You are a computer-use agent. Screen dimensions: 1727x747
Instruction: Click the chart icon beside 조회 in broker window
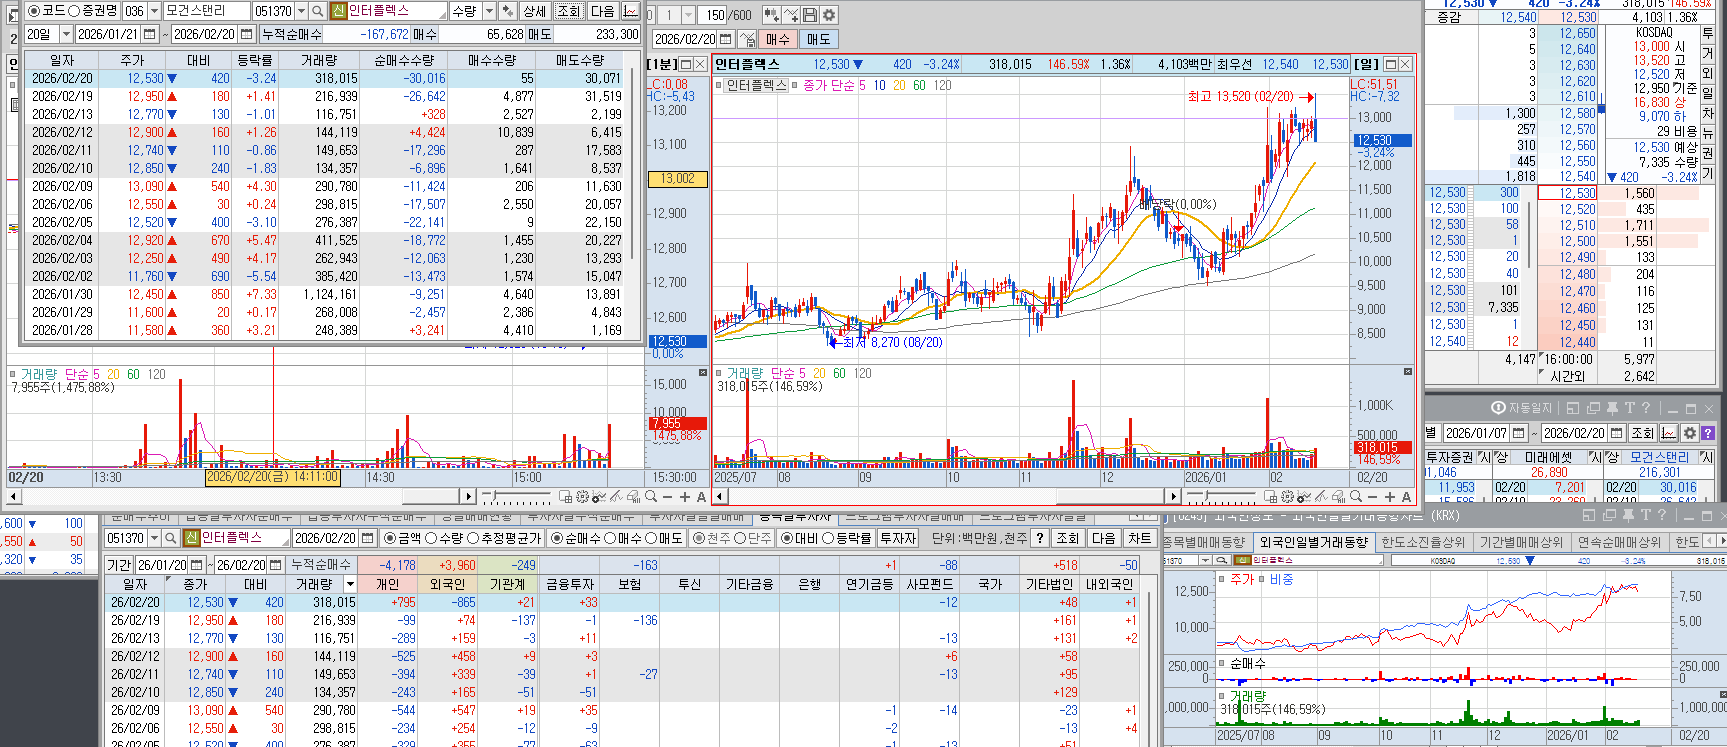(x=1668, y=433)
